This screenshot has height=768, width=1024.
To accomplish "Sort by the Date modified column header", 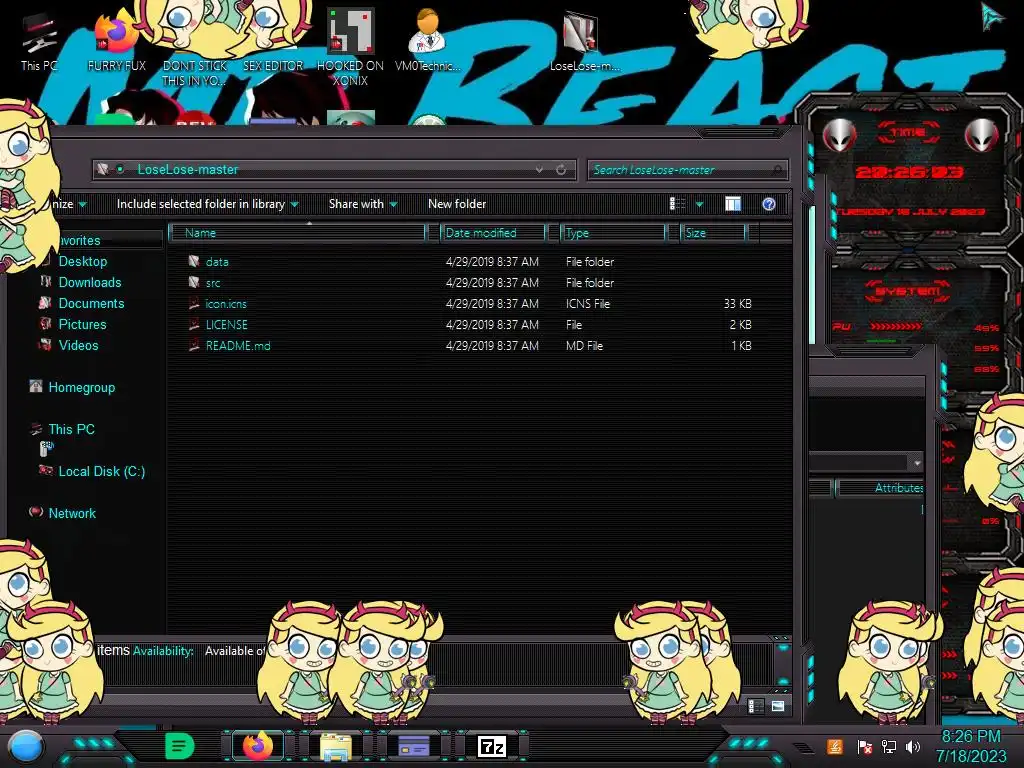I will click(x=493, y=232).
